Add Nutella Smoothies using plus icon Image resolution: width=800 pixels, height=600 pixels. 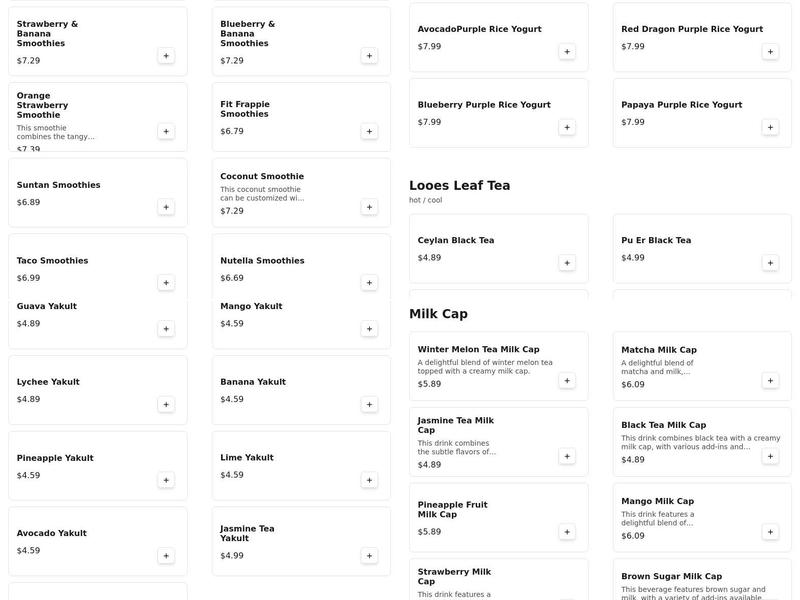click(369, 282)
